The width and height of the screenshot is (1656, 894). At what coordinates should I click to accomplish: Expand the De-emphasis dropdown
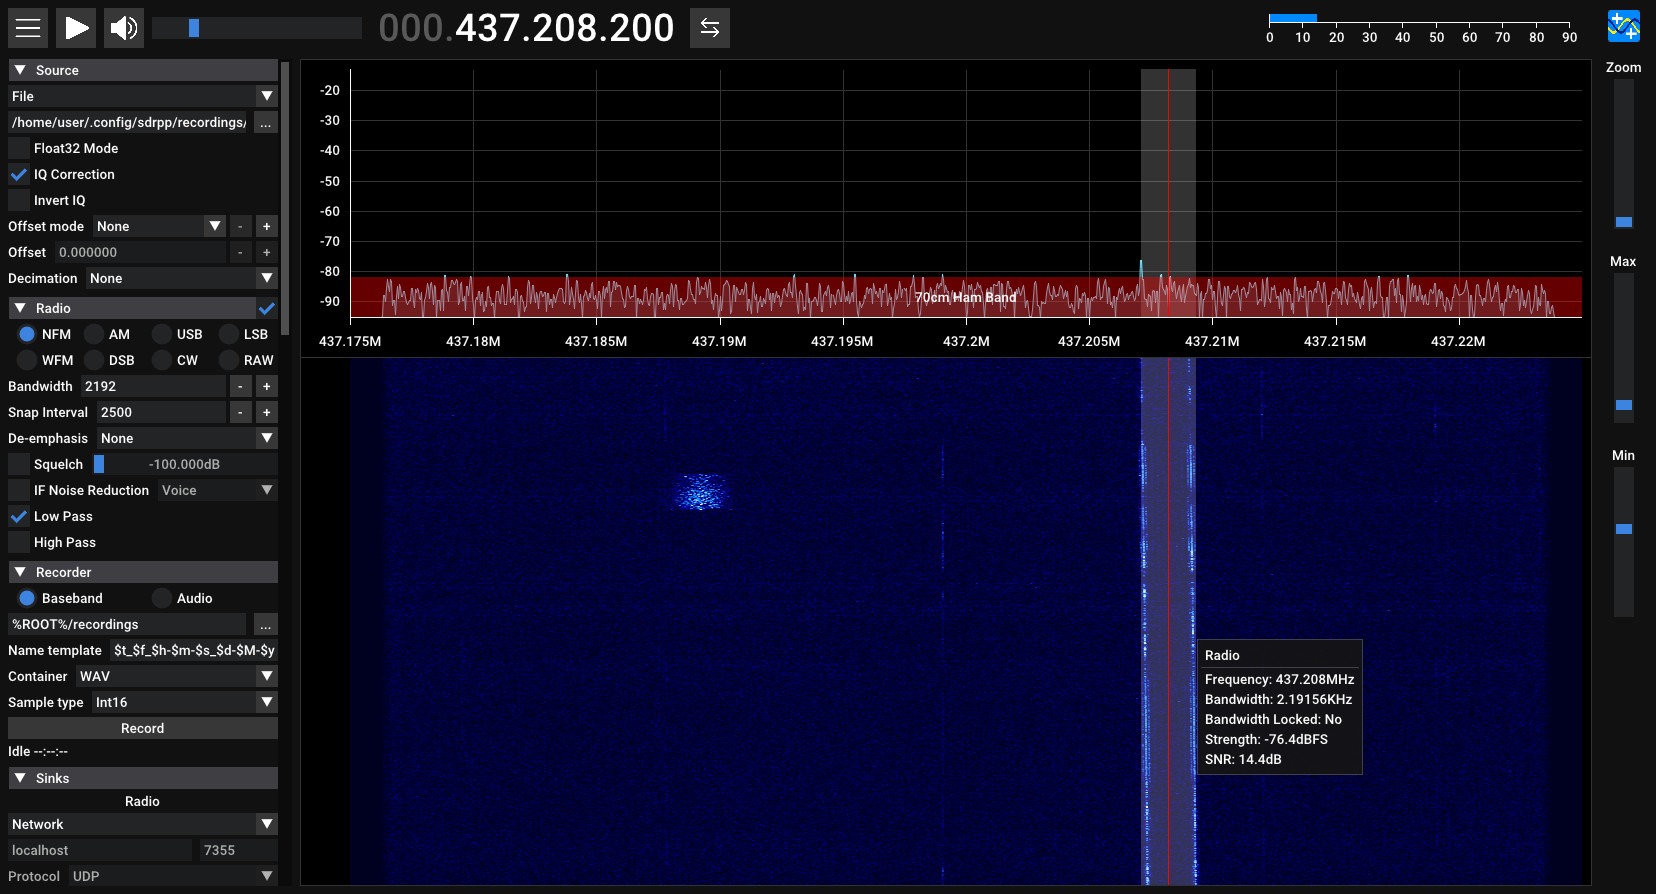click(186, 439)
